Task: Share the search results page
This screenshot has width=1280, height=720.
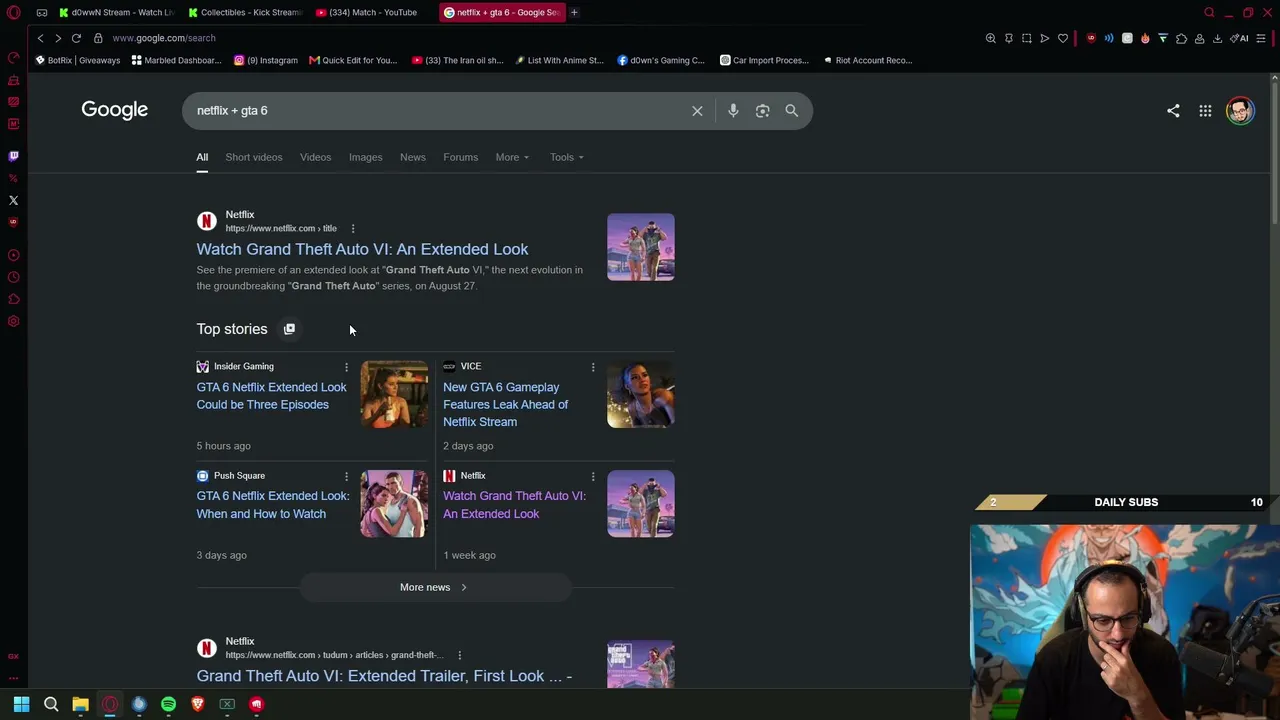Action: click(1173, 111)
